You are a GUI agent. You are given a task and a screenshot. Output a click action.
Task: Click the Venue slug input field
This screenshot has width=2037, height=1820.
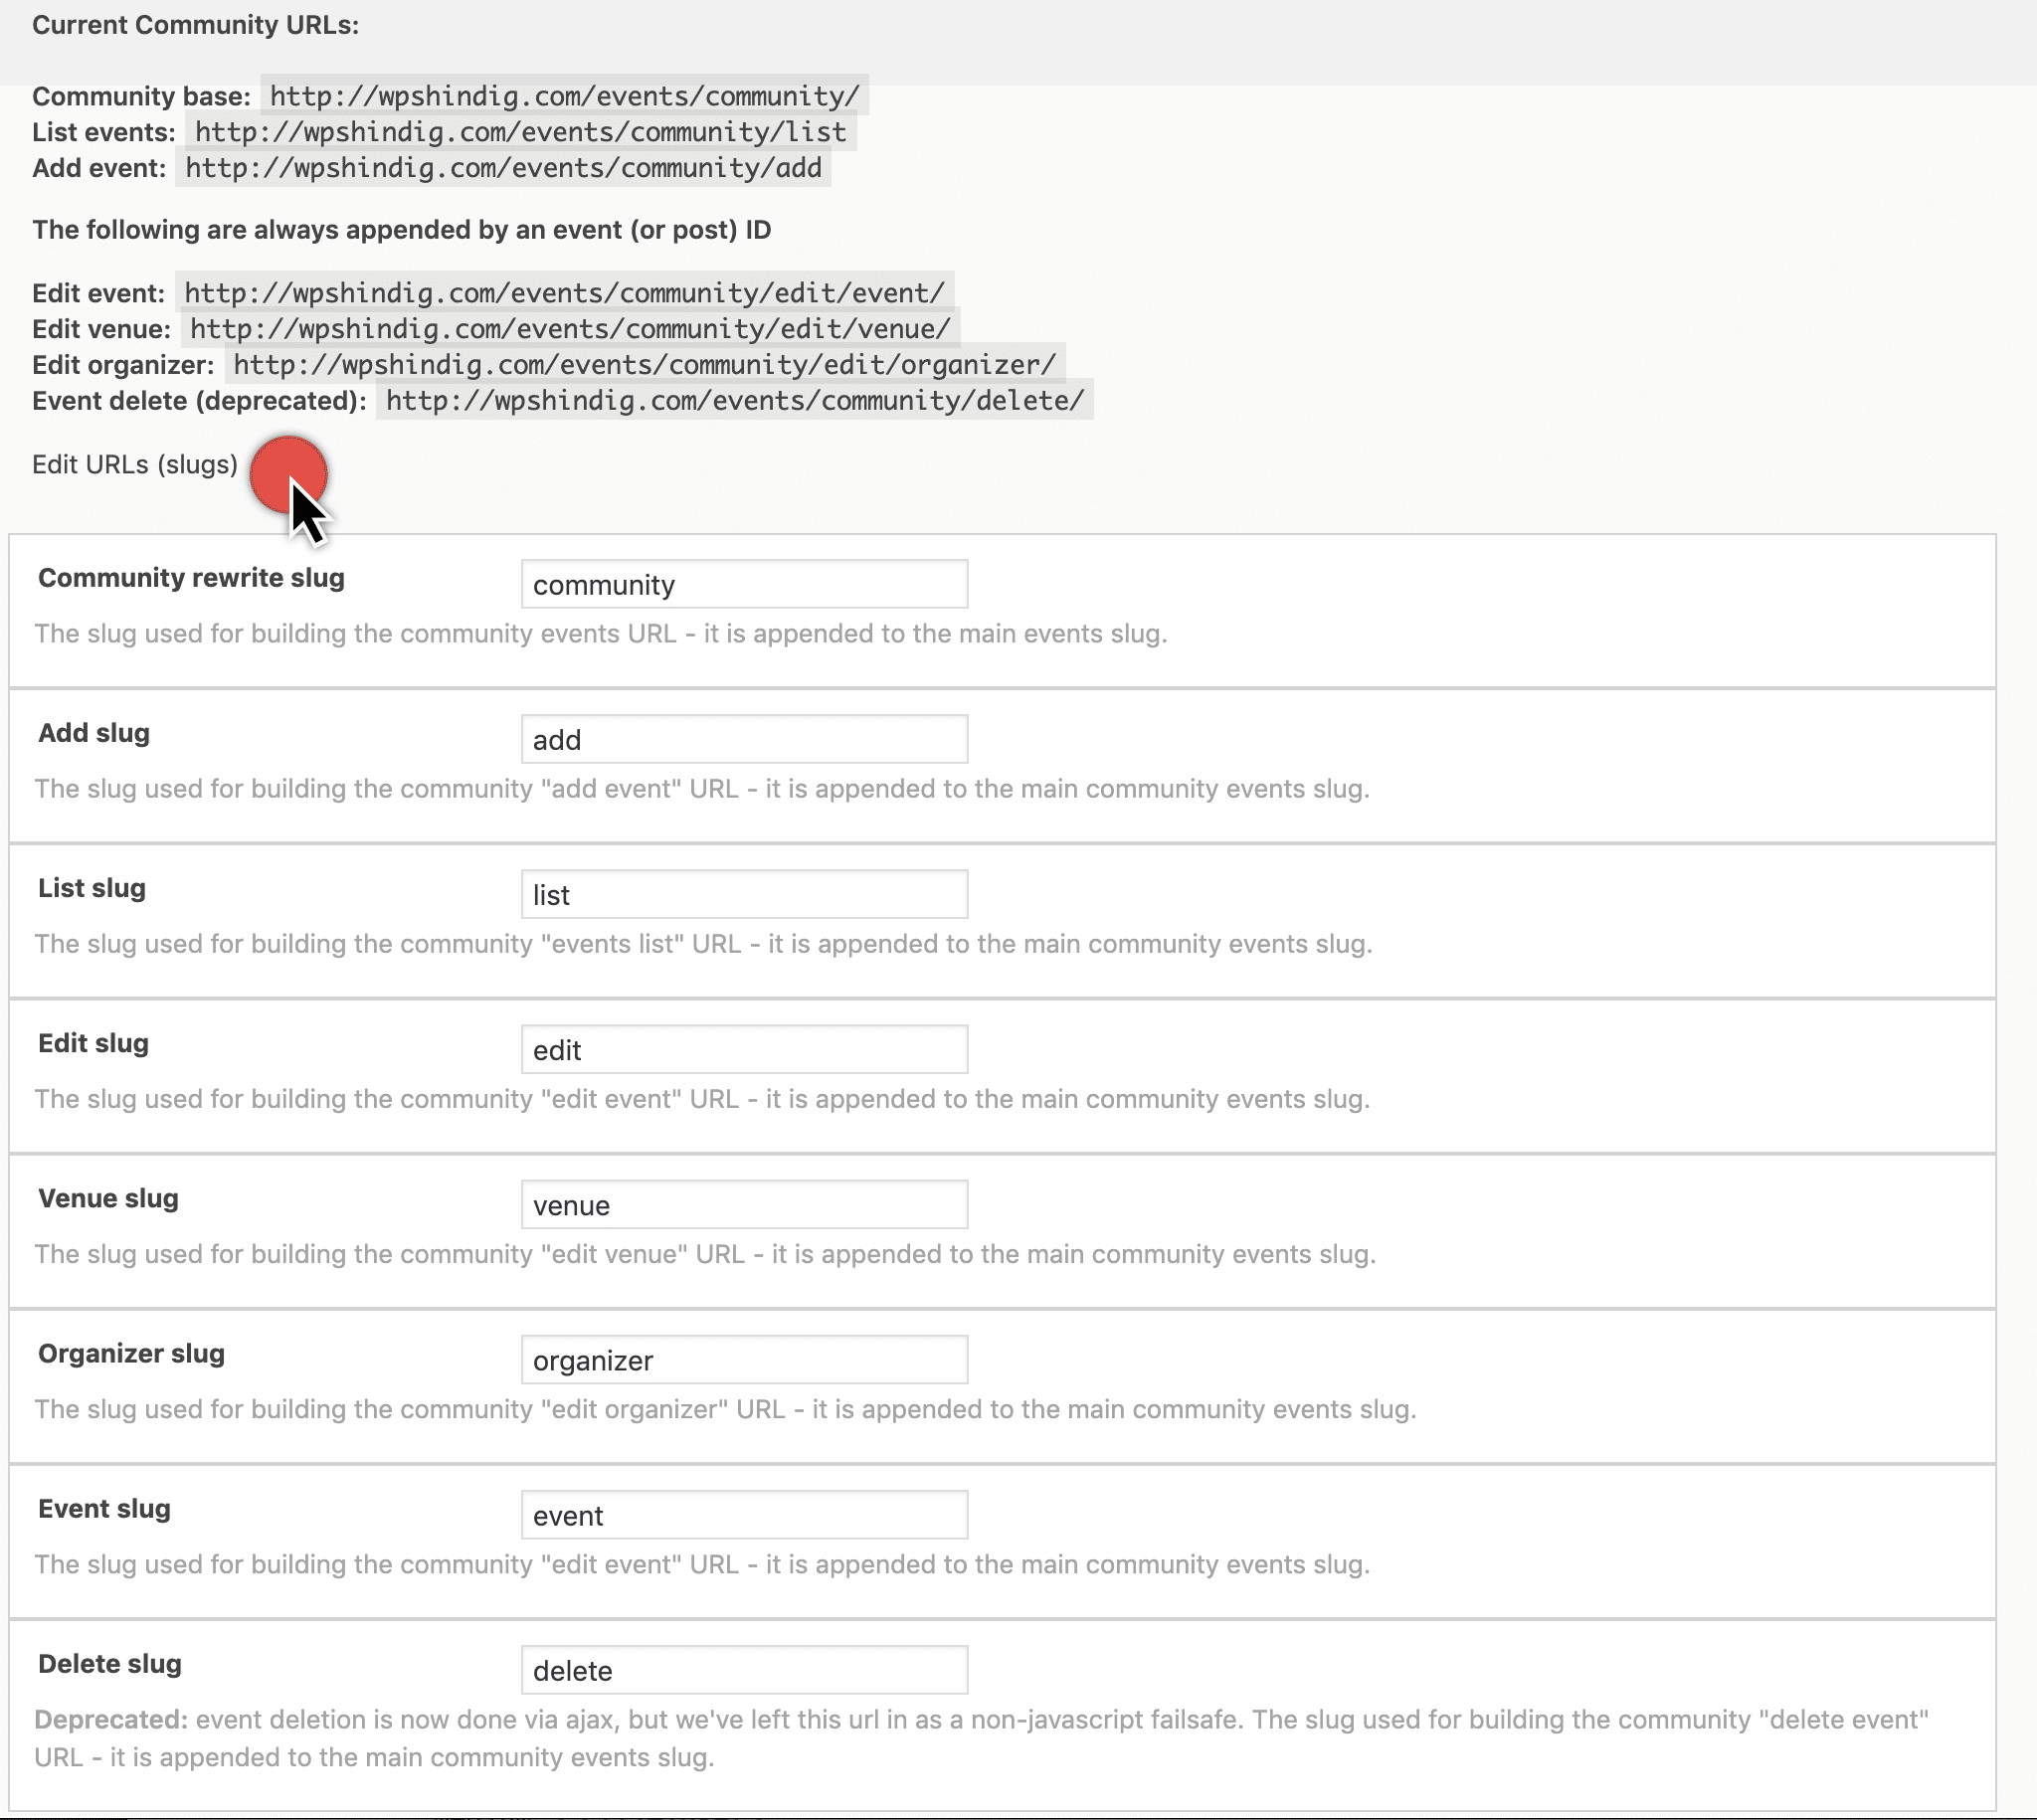point(744,1204)
